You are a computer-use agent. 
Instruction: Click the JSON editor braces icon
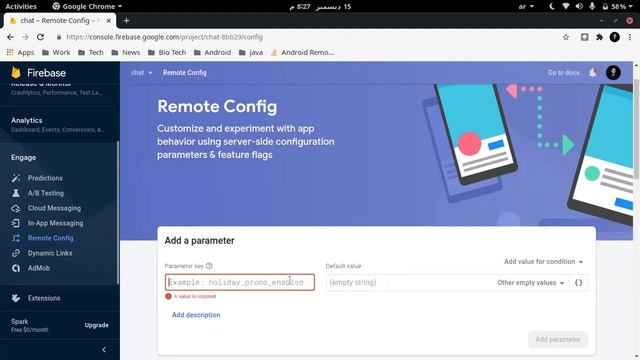pyautogui.click(x=578, y=282)
